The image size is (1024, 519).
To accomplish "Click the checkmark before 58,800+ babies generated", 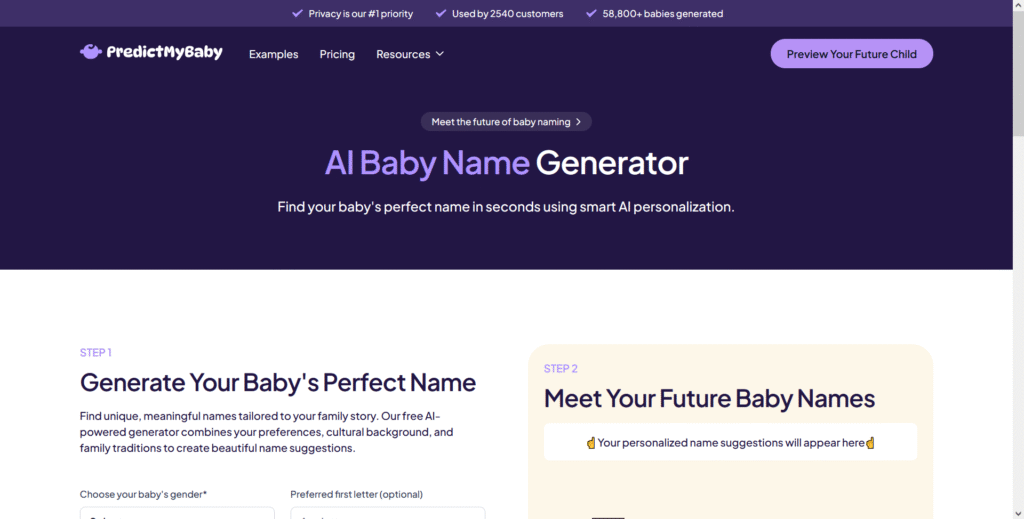I will (591, 13).
